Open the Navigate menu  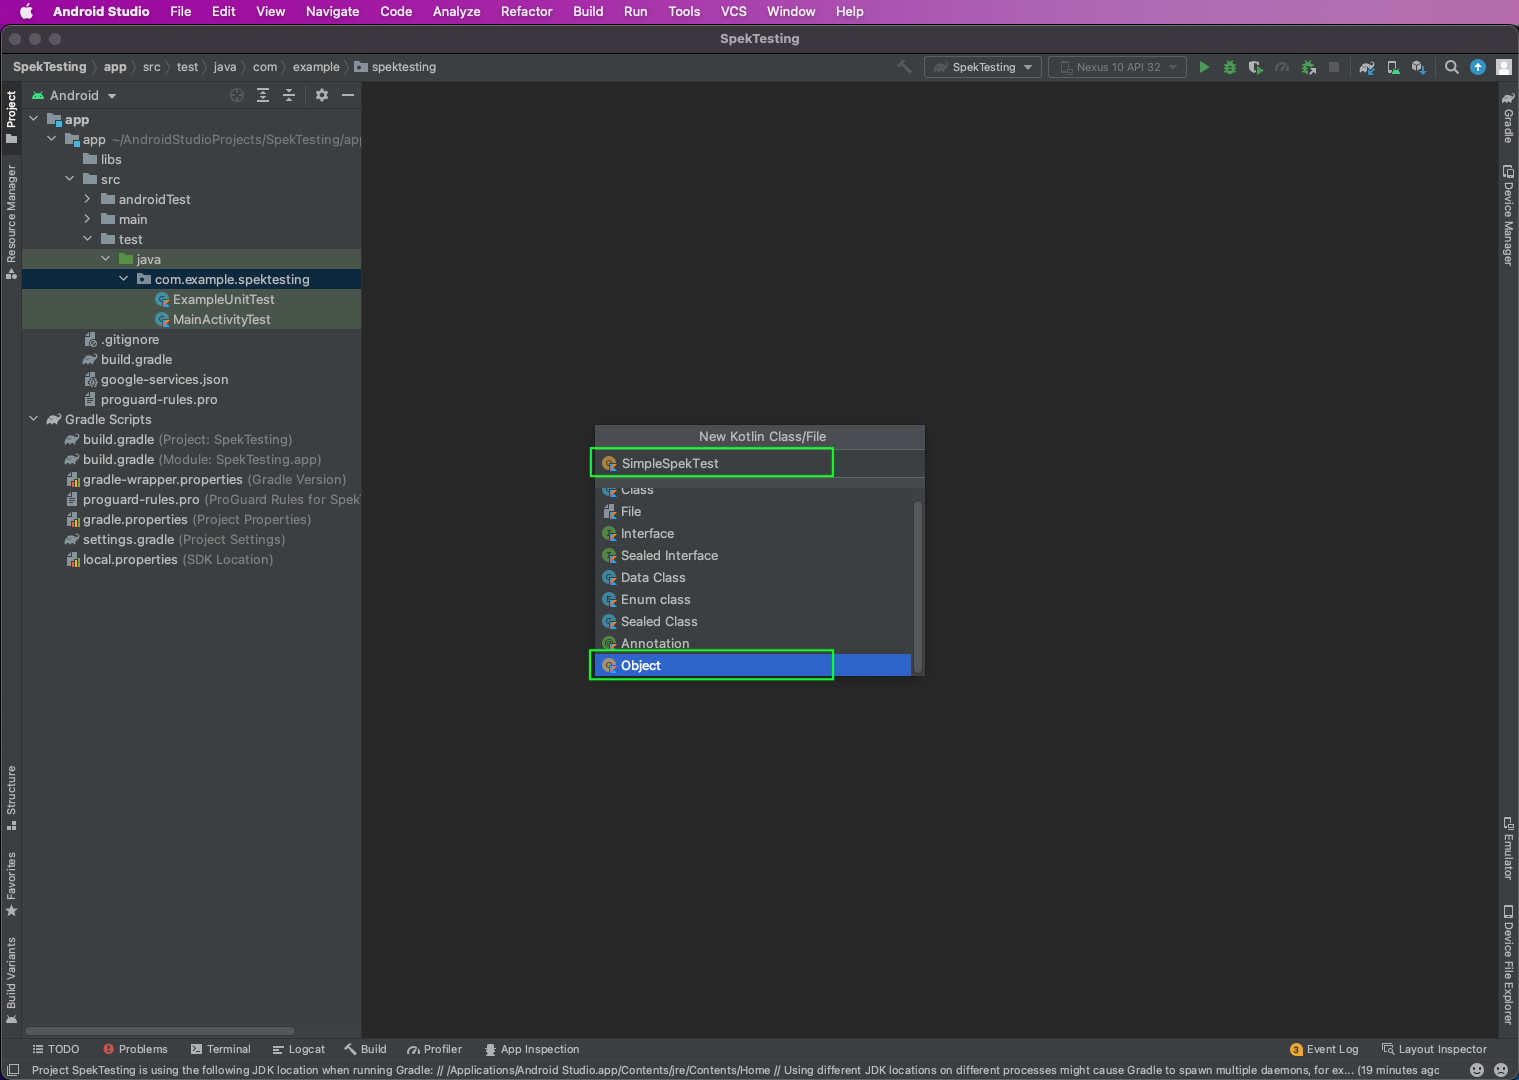click(332, 11)
